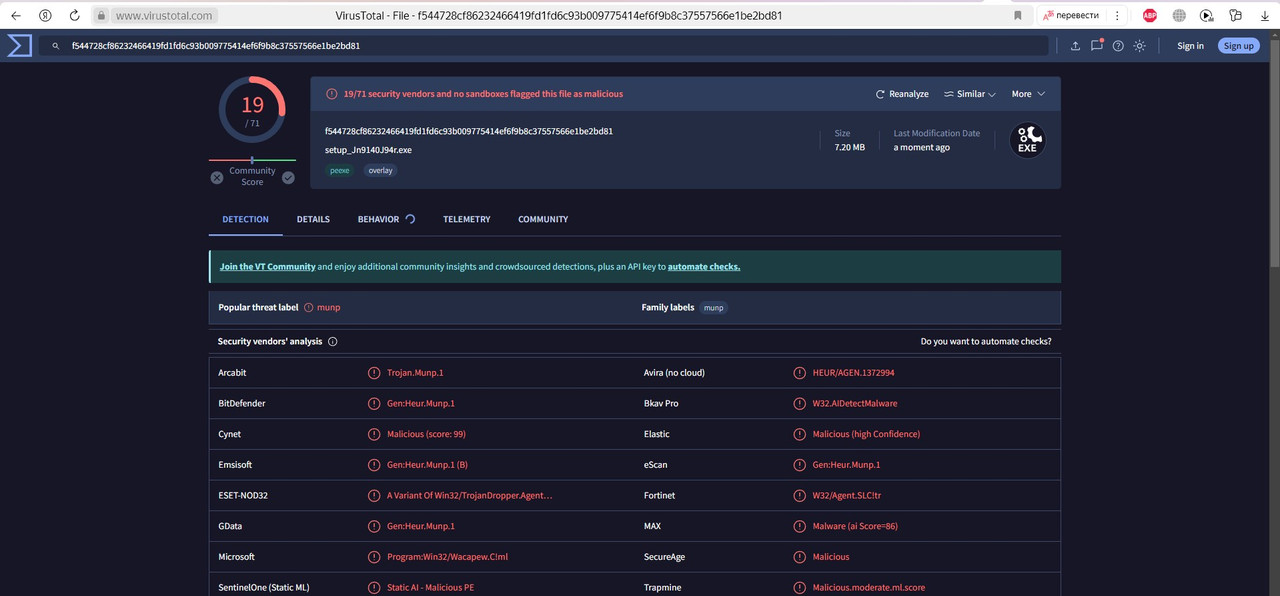1280x596 pixels.
Task: Switch to the DETAILS tab
Action: point(313,219)
